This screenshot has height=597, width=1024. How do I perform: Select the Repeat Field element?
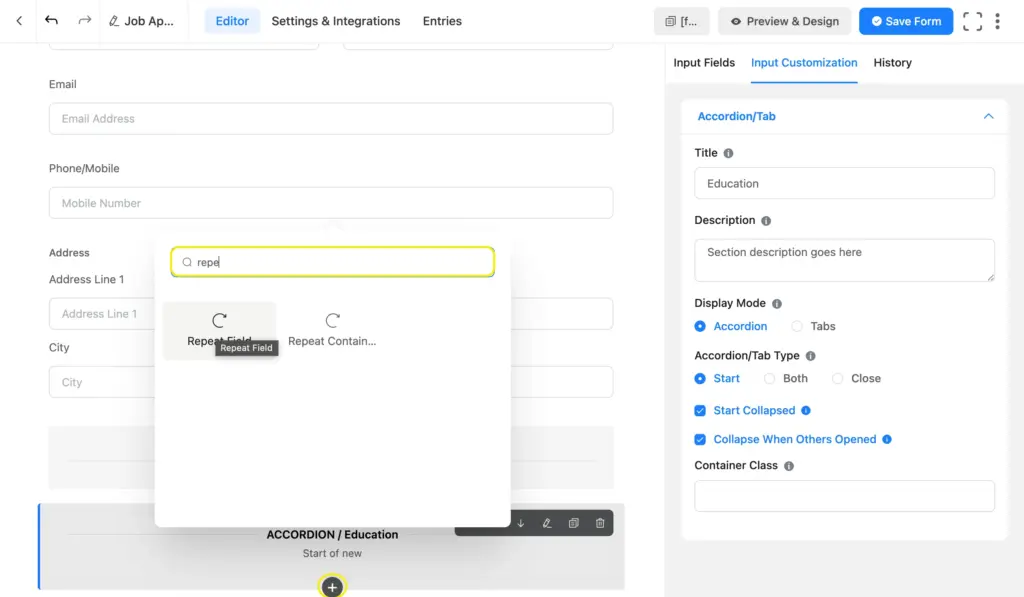pyautogui.click(x=219, y=330)
